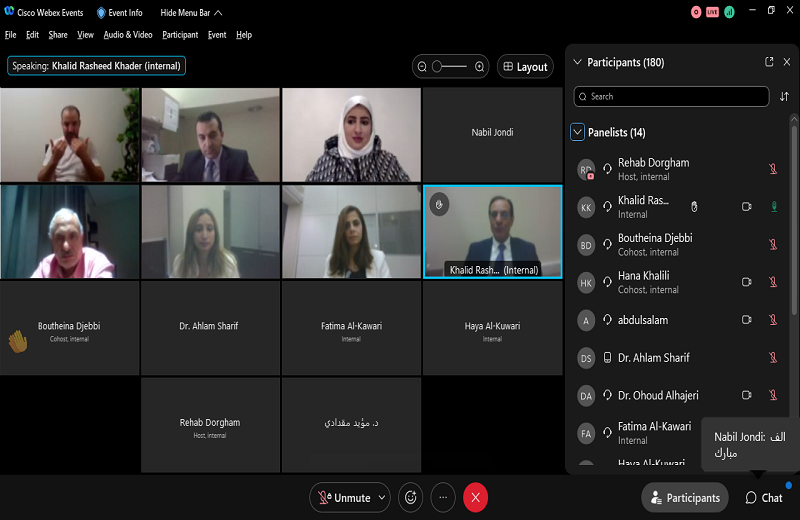Click the zoom in magnifier icon
The width and height of the screenshot is (800, 520).
coord(480,67)
